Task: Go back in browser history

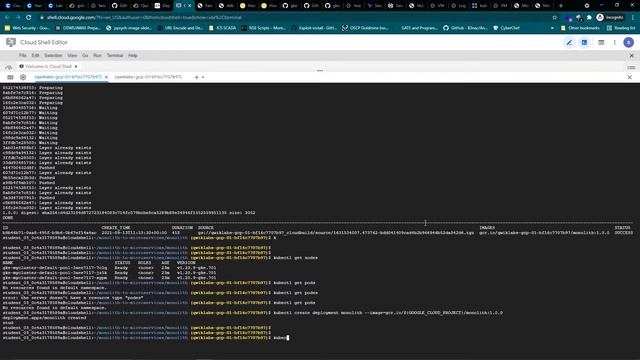Action: (7, 18)
